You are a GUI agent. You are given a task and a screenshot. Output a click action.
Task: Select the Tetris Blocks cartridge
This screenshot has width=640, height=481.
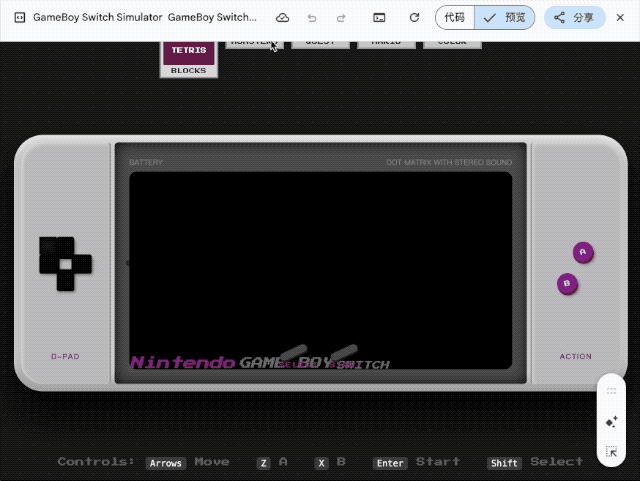(x=189, y=59)
